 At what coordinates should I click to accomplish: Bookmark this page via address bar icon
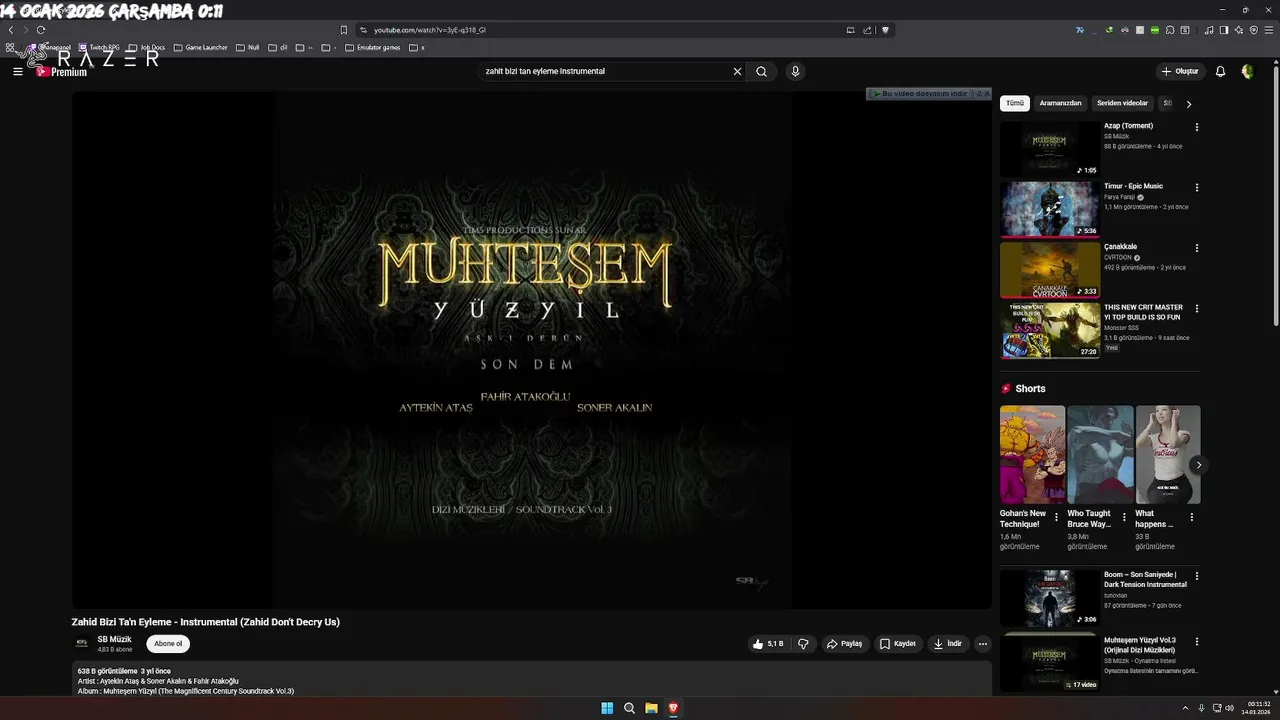[x=344, y=30]
